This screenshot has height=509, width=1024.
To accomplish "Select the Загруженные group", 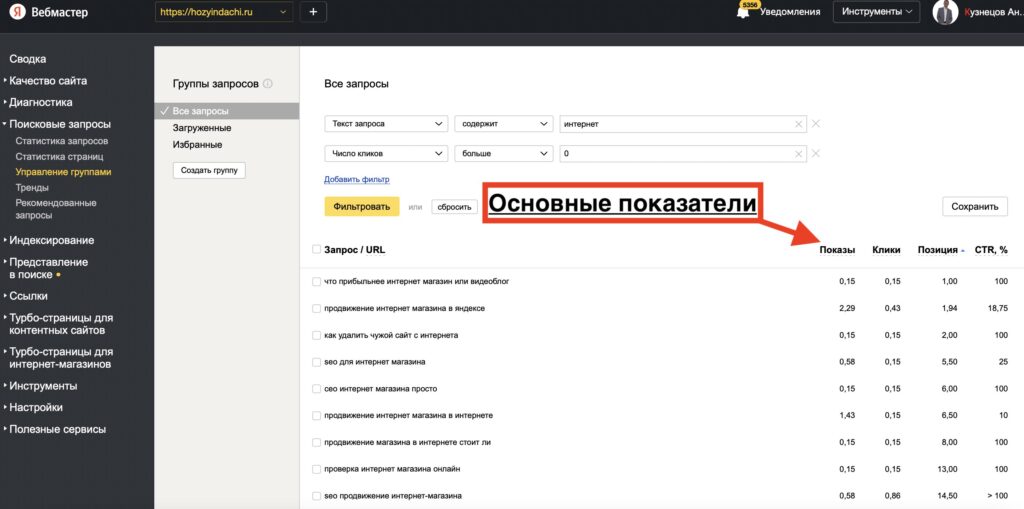I will click(x=202, y=128).
